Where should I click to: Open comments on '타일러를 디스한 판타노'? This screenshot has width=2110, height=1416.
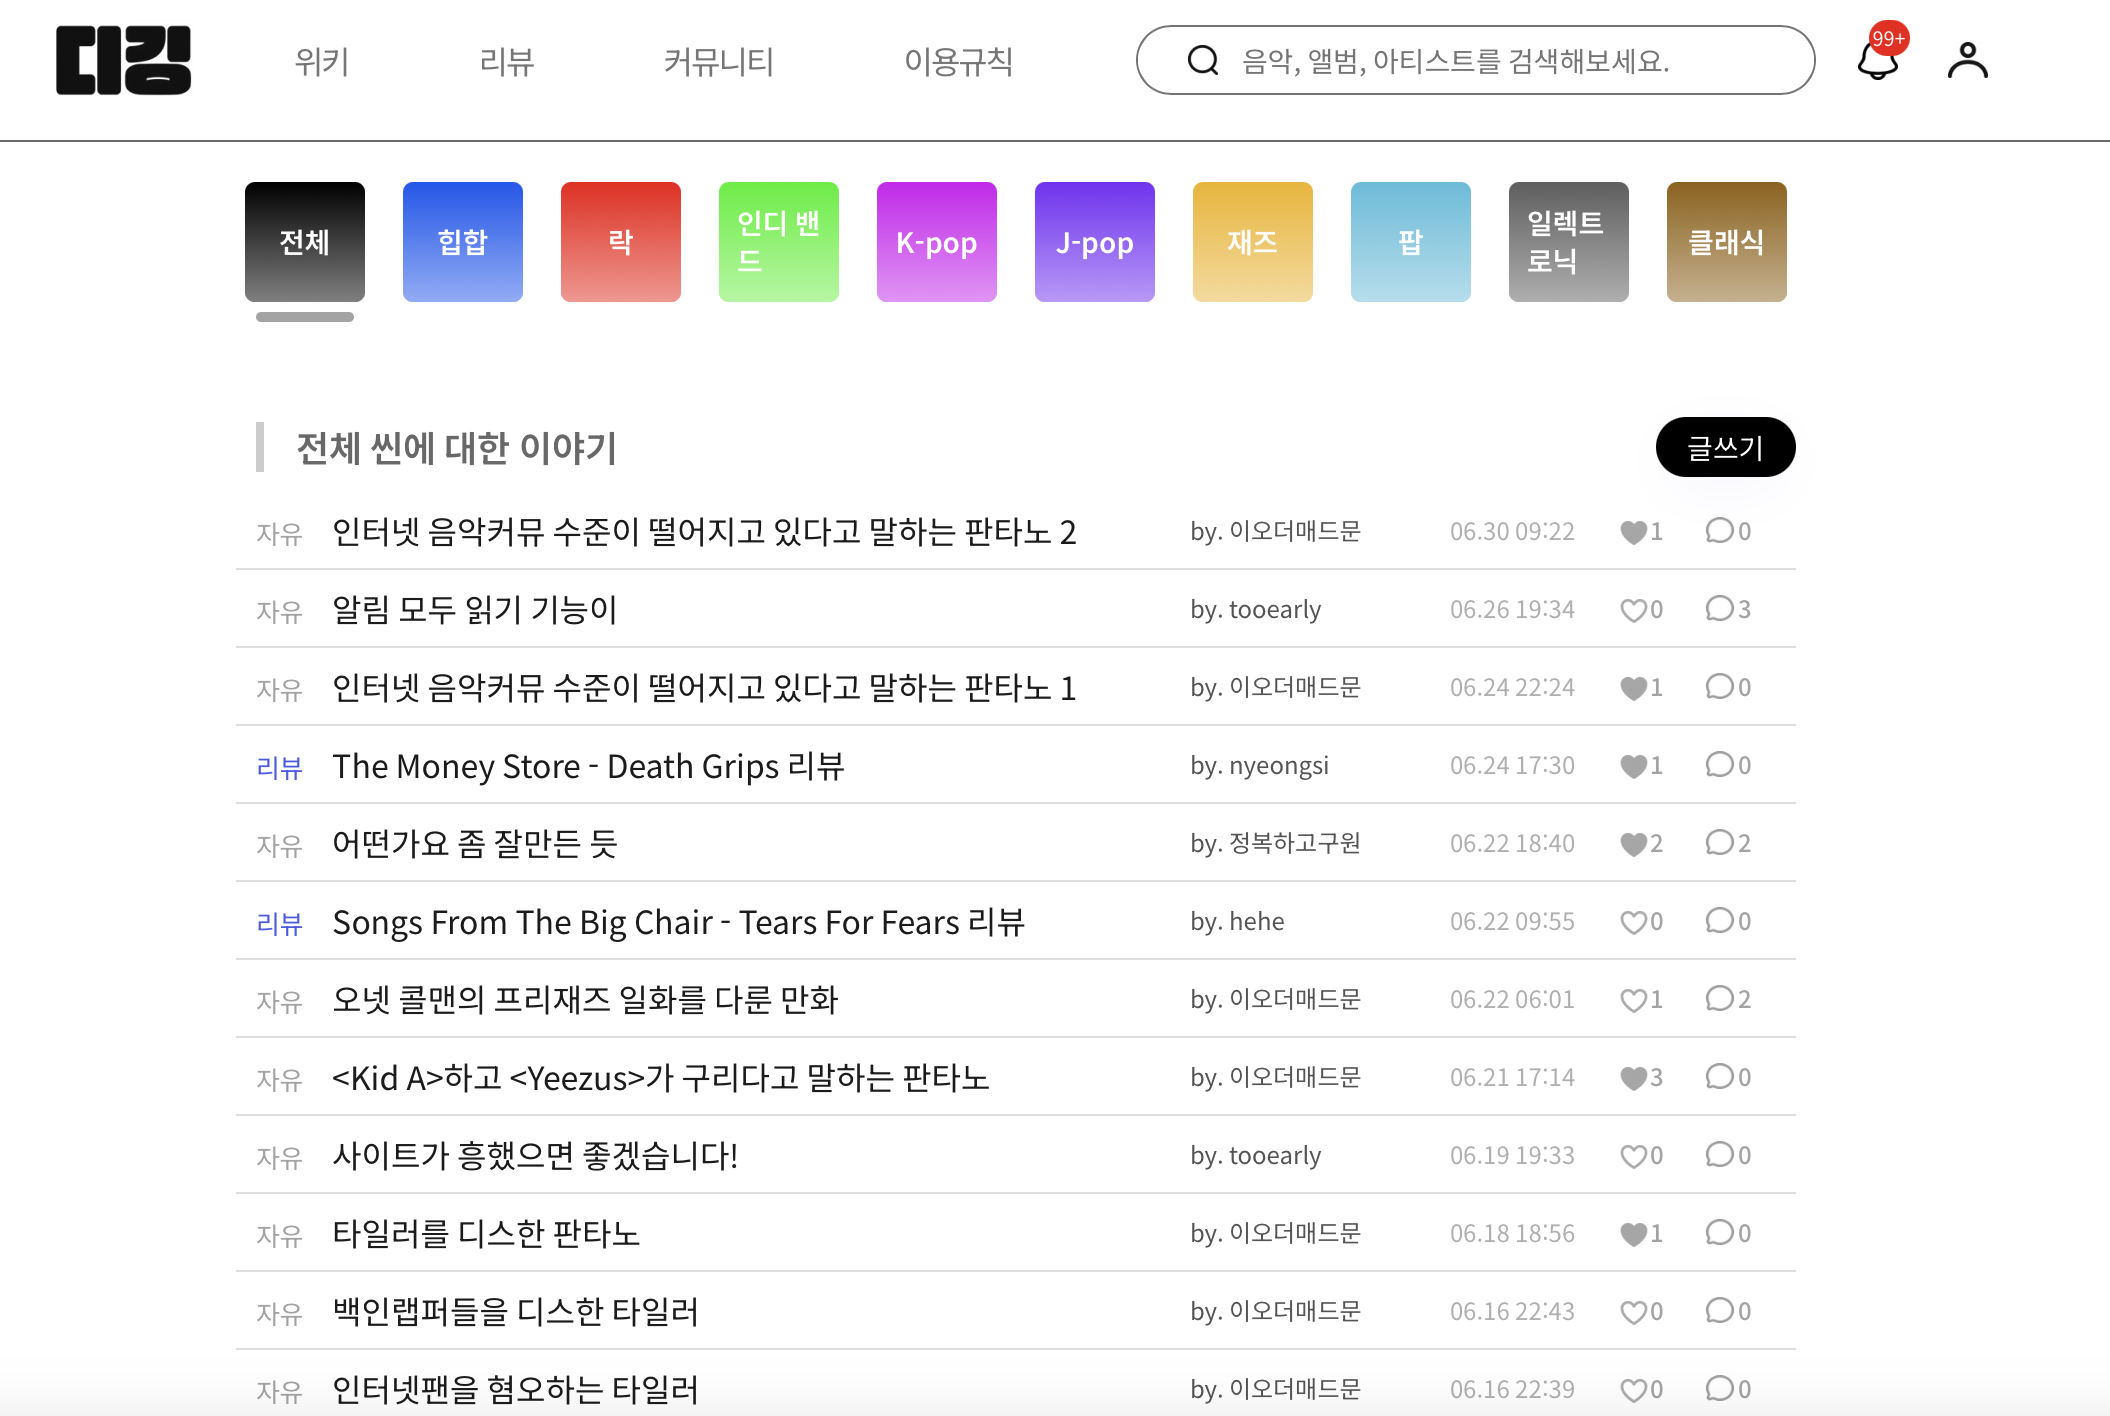point(1719,1232)
